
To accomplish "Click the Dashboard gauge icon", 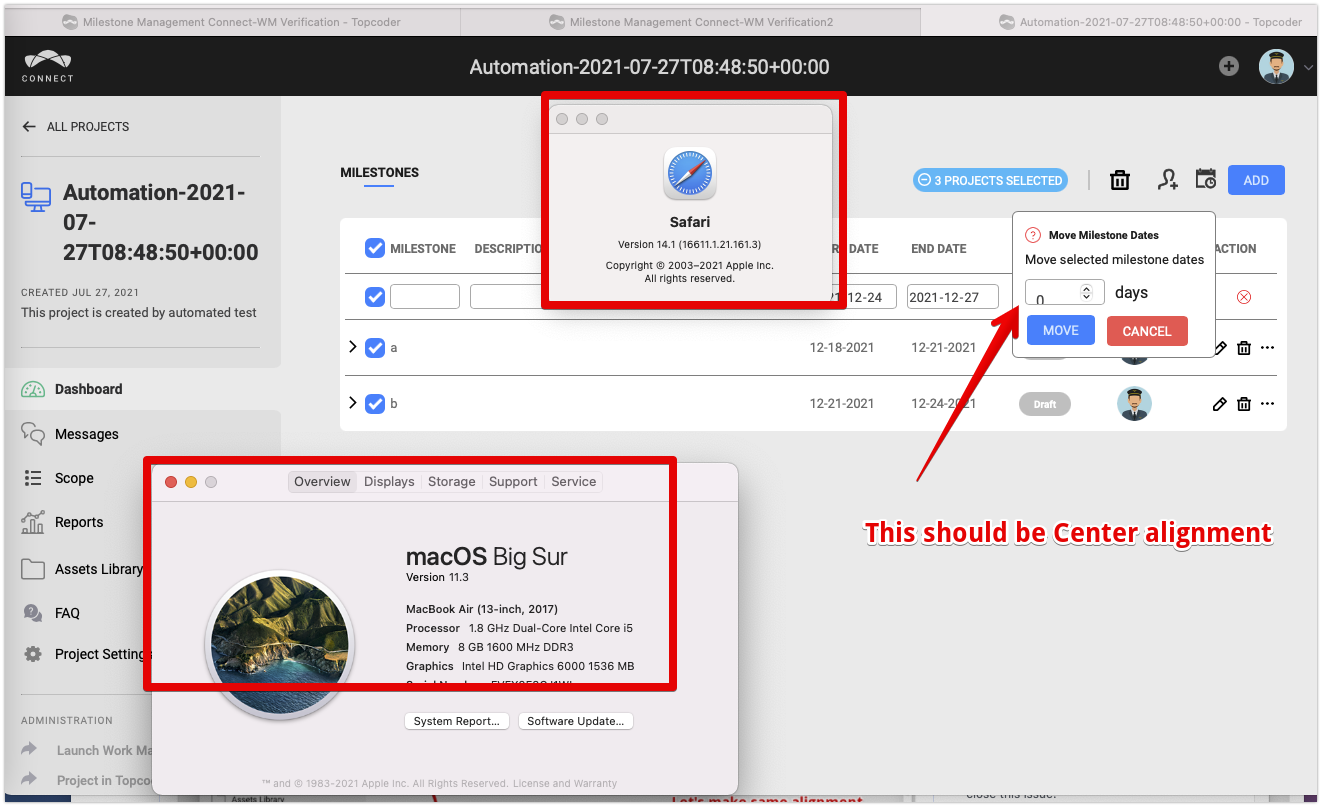I will 33,389.
